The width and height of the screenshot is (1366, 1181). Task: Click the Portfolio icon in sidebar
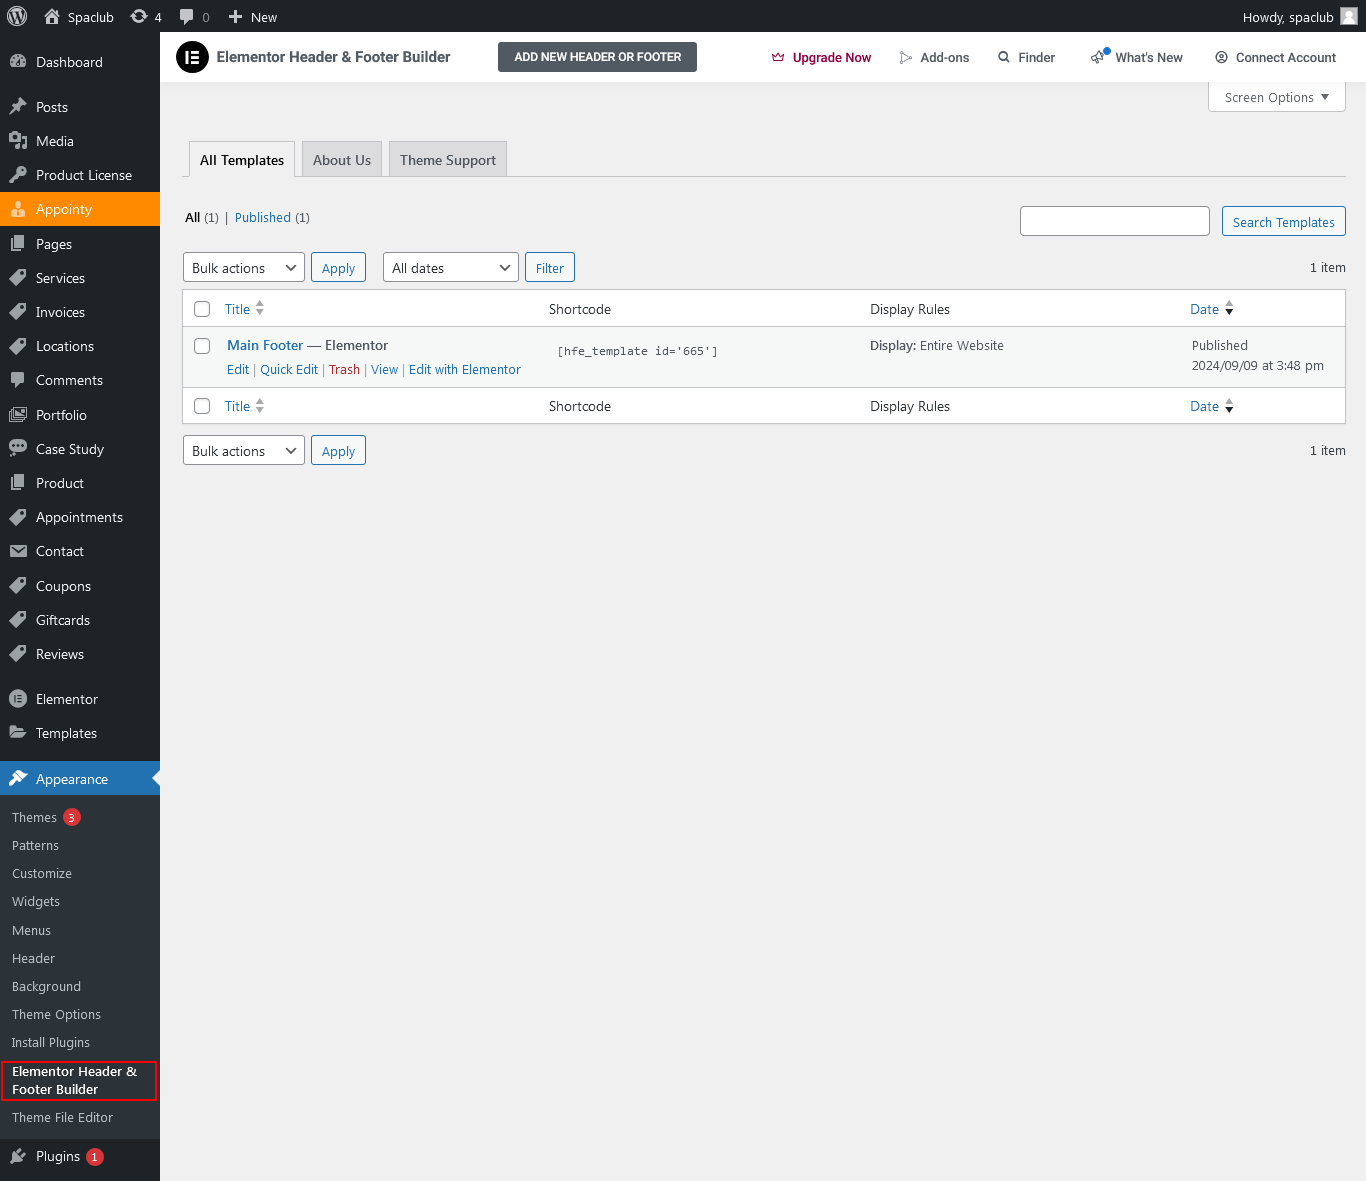18,414
